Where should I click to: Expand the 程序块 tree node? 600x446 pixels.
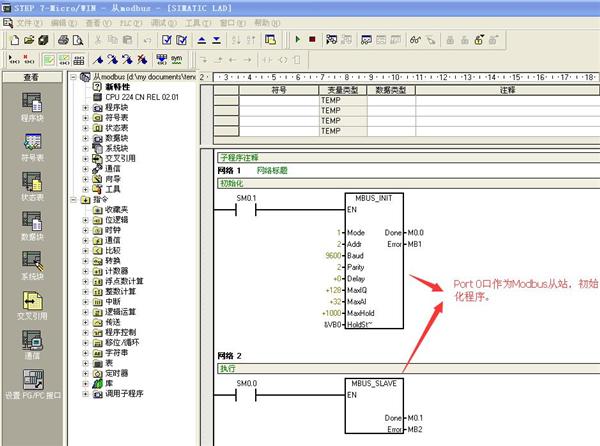85,108
